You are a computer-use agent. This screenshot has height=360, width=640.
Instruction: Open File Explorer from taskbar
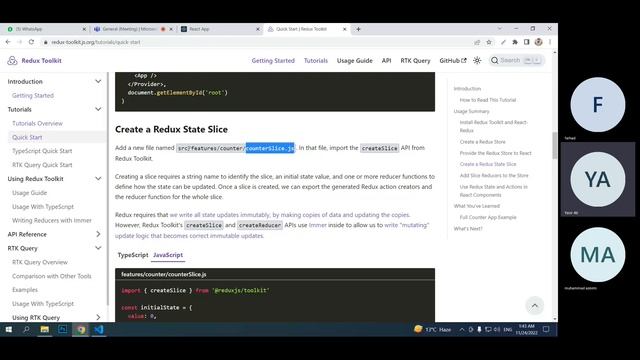[x=44, y=329]
